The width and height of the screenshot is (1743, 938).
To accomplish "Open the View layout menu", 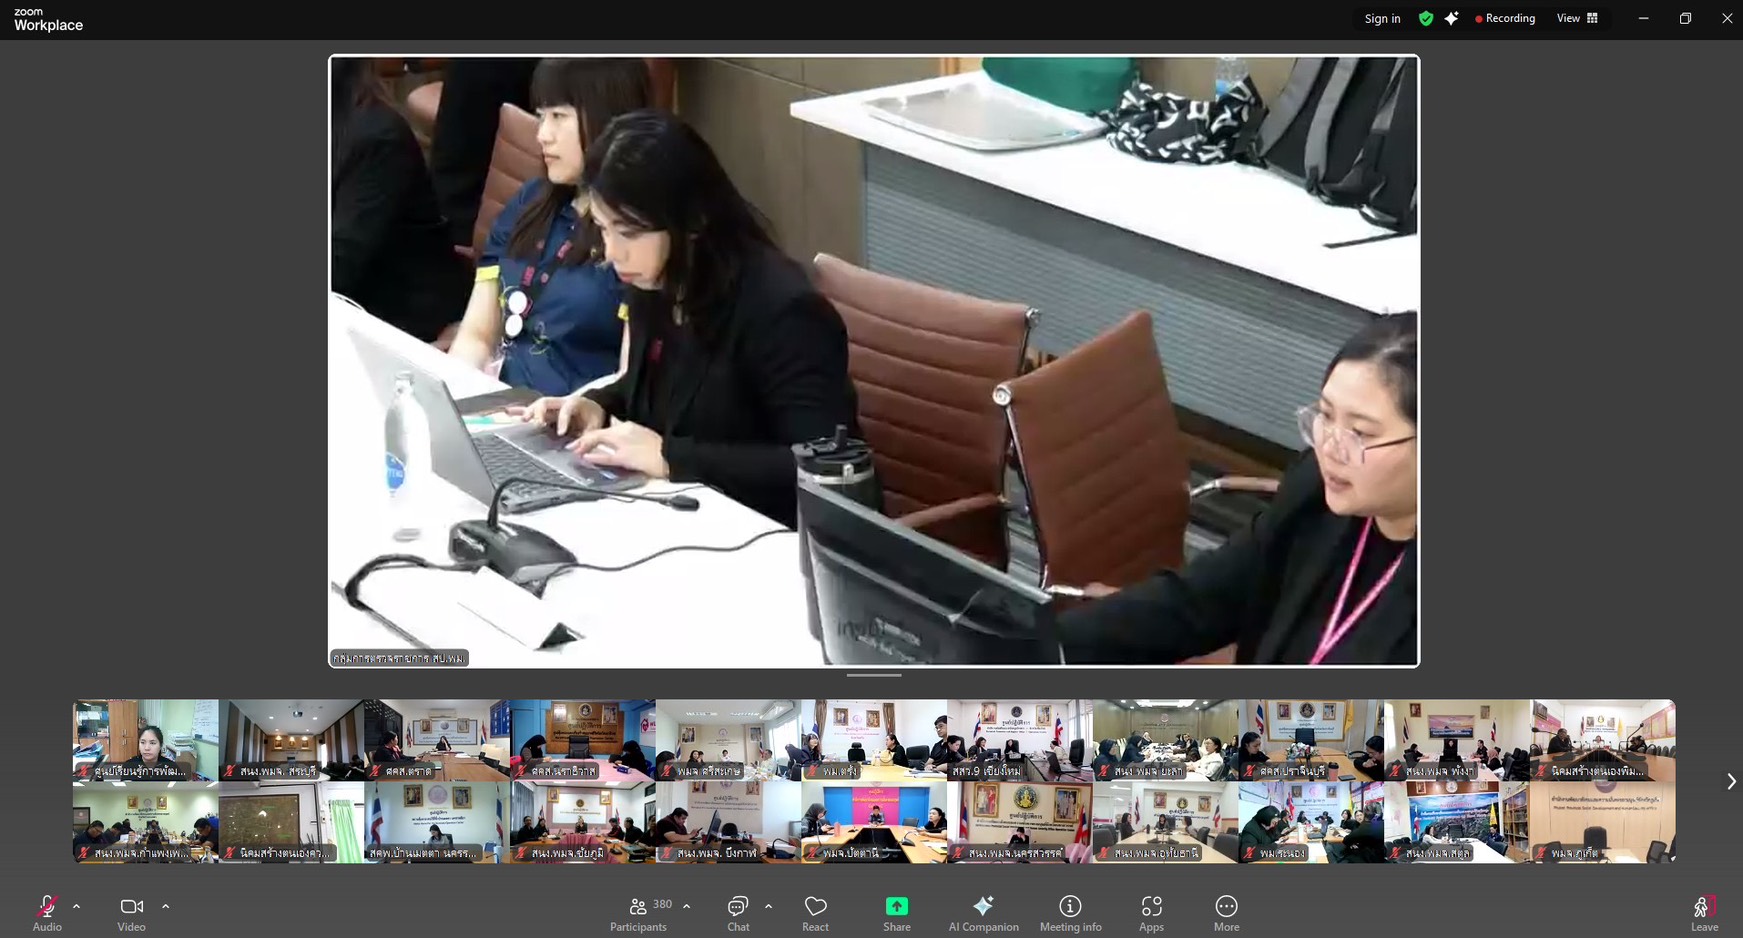I will click(1577, 19).
